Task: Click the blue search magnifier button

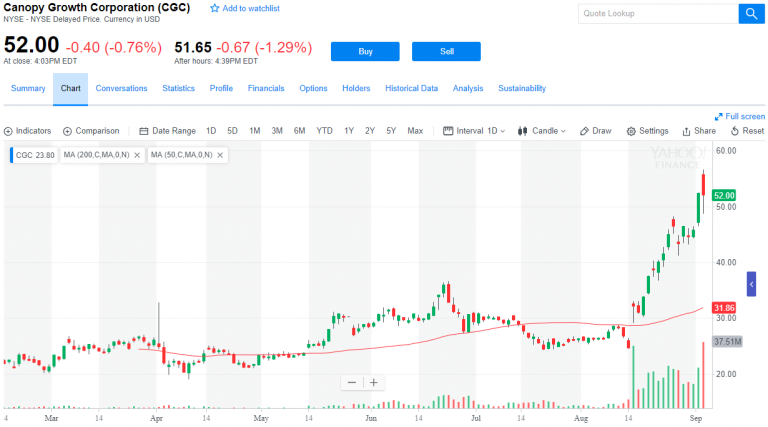Action: 751,13
